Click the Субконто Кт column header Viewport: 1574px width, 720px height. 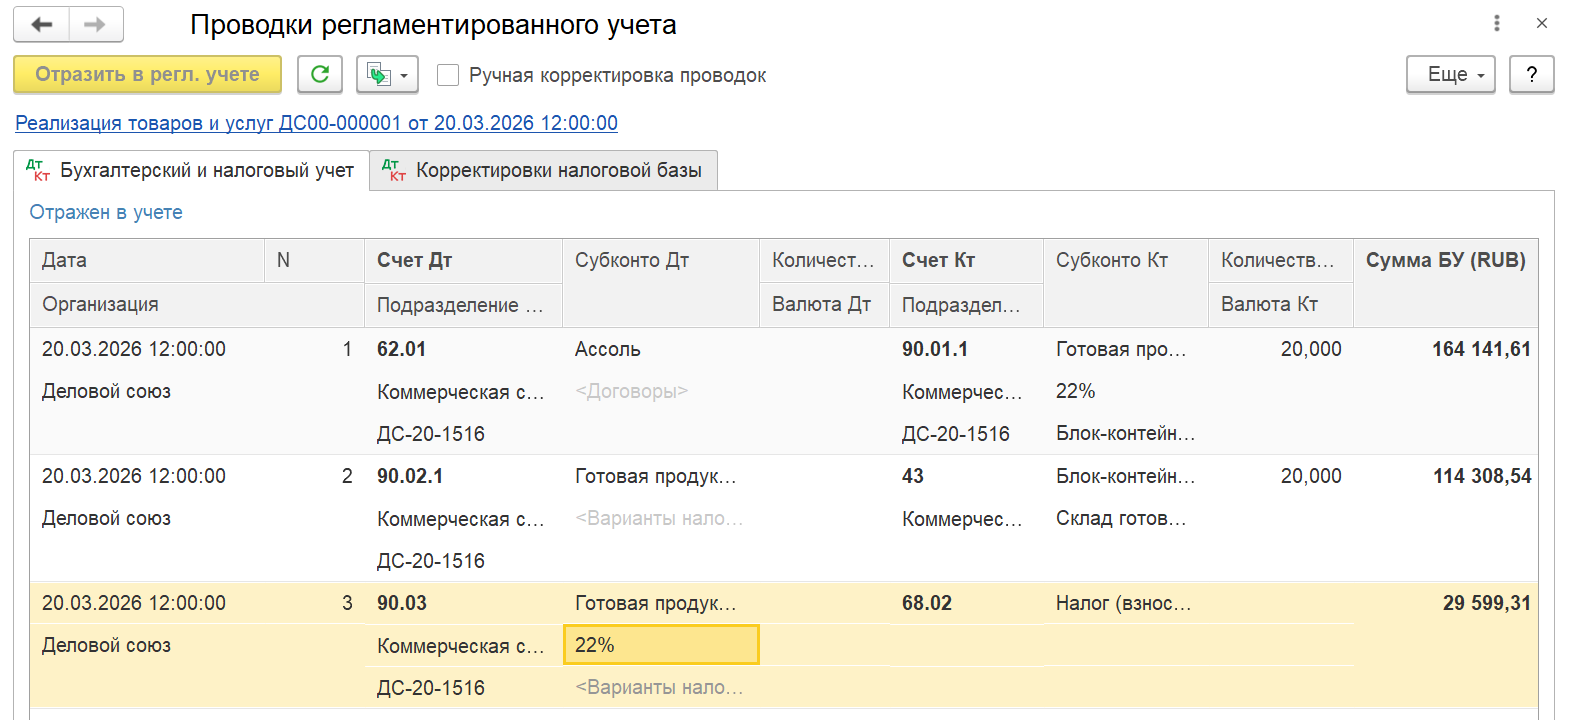tap(1126, 283)
